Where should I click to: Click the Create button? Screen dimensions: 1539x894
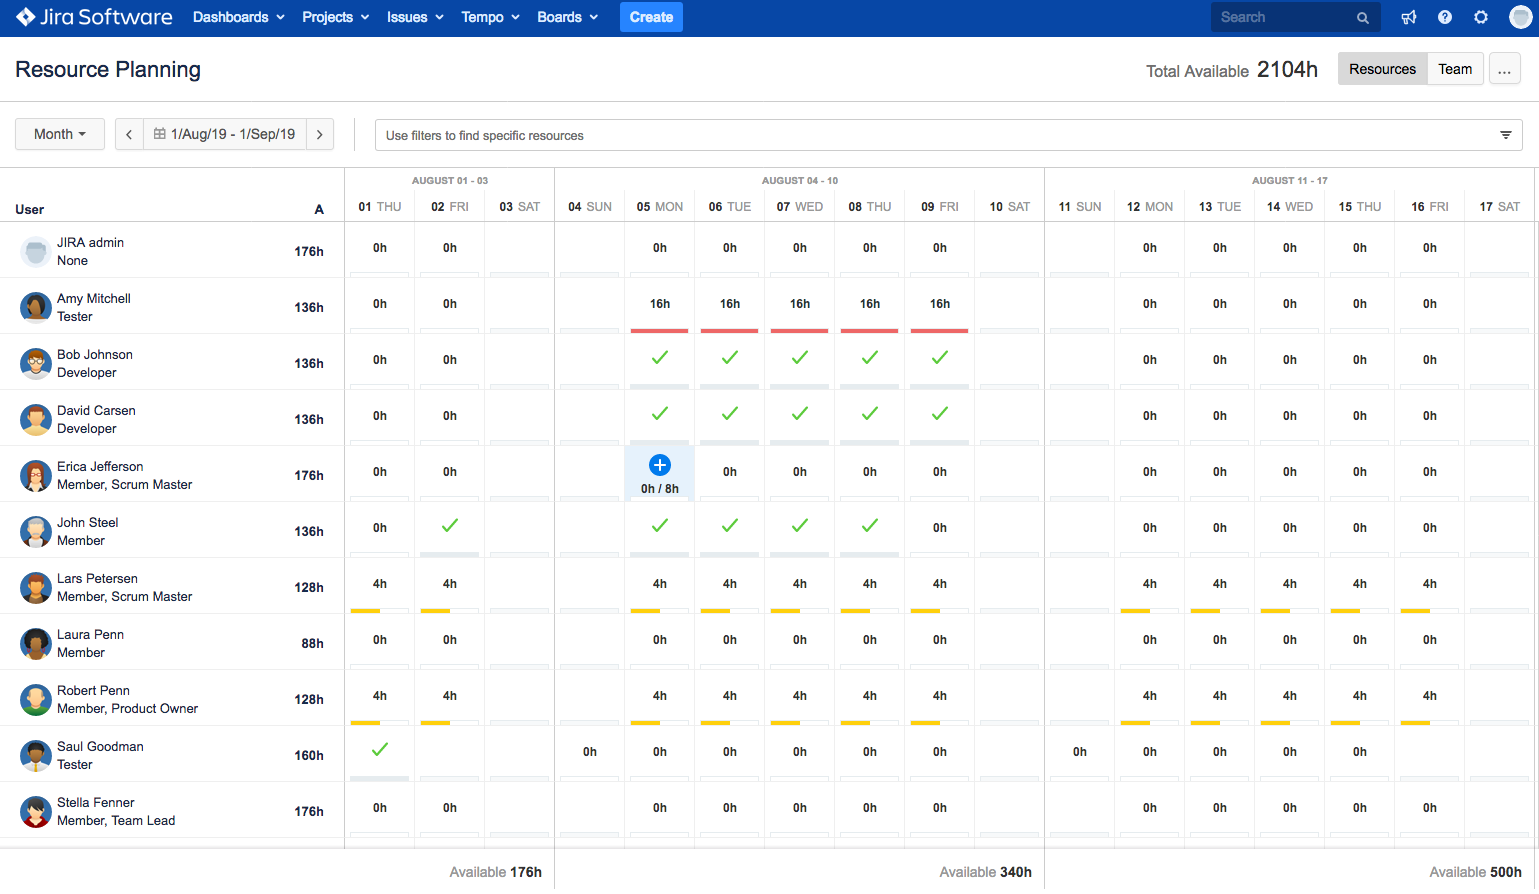point(651,17)
